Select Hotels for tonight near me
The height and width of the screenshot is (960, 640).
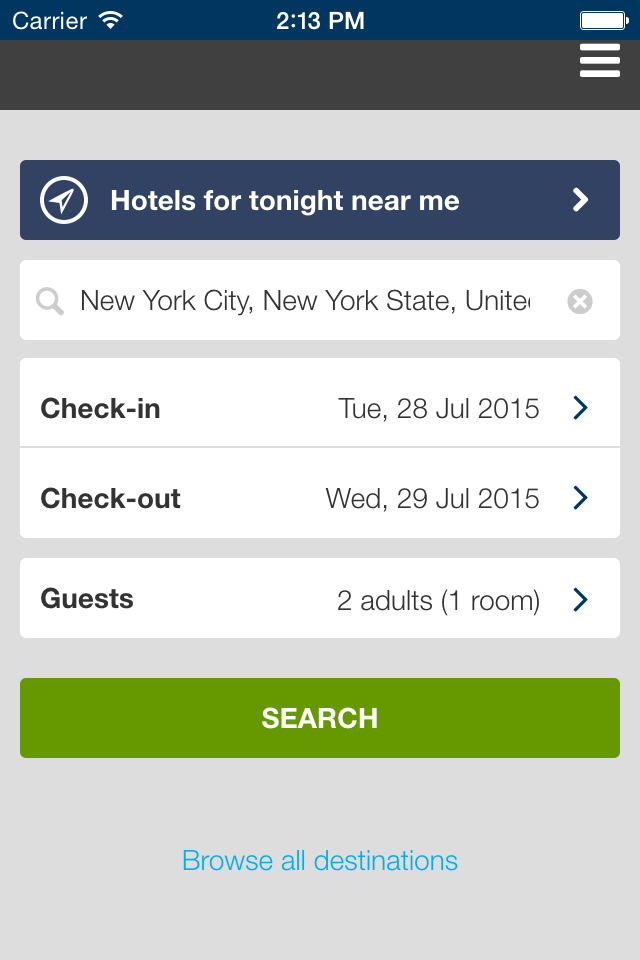(320, 200)
